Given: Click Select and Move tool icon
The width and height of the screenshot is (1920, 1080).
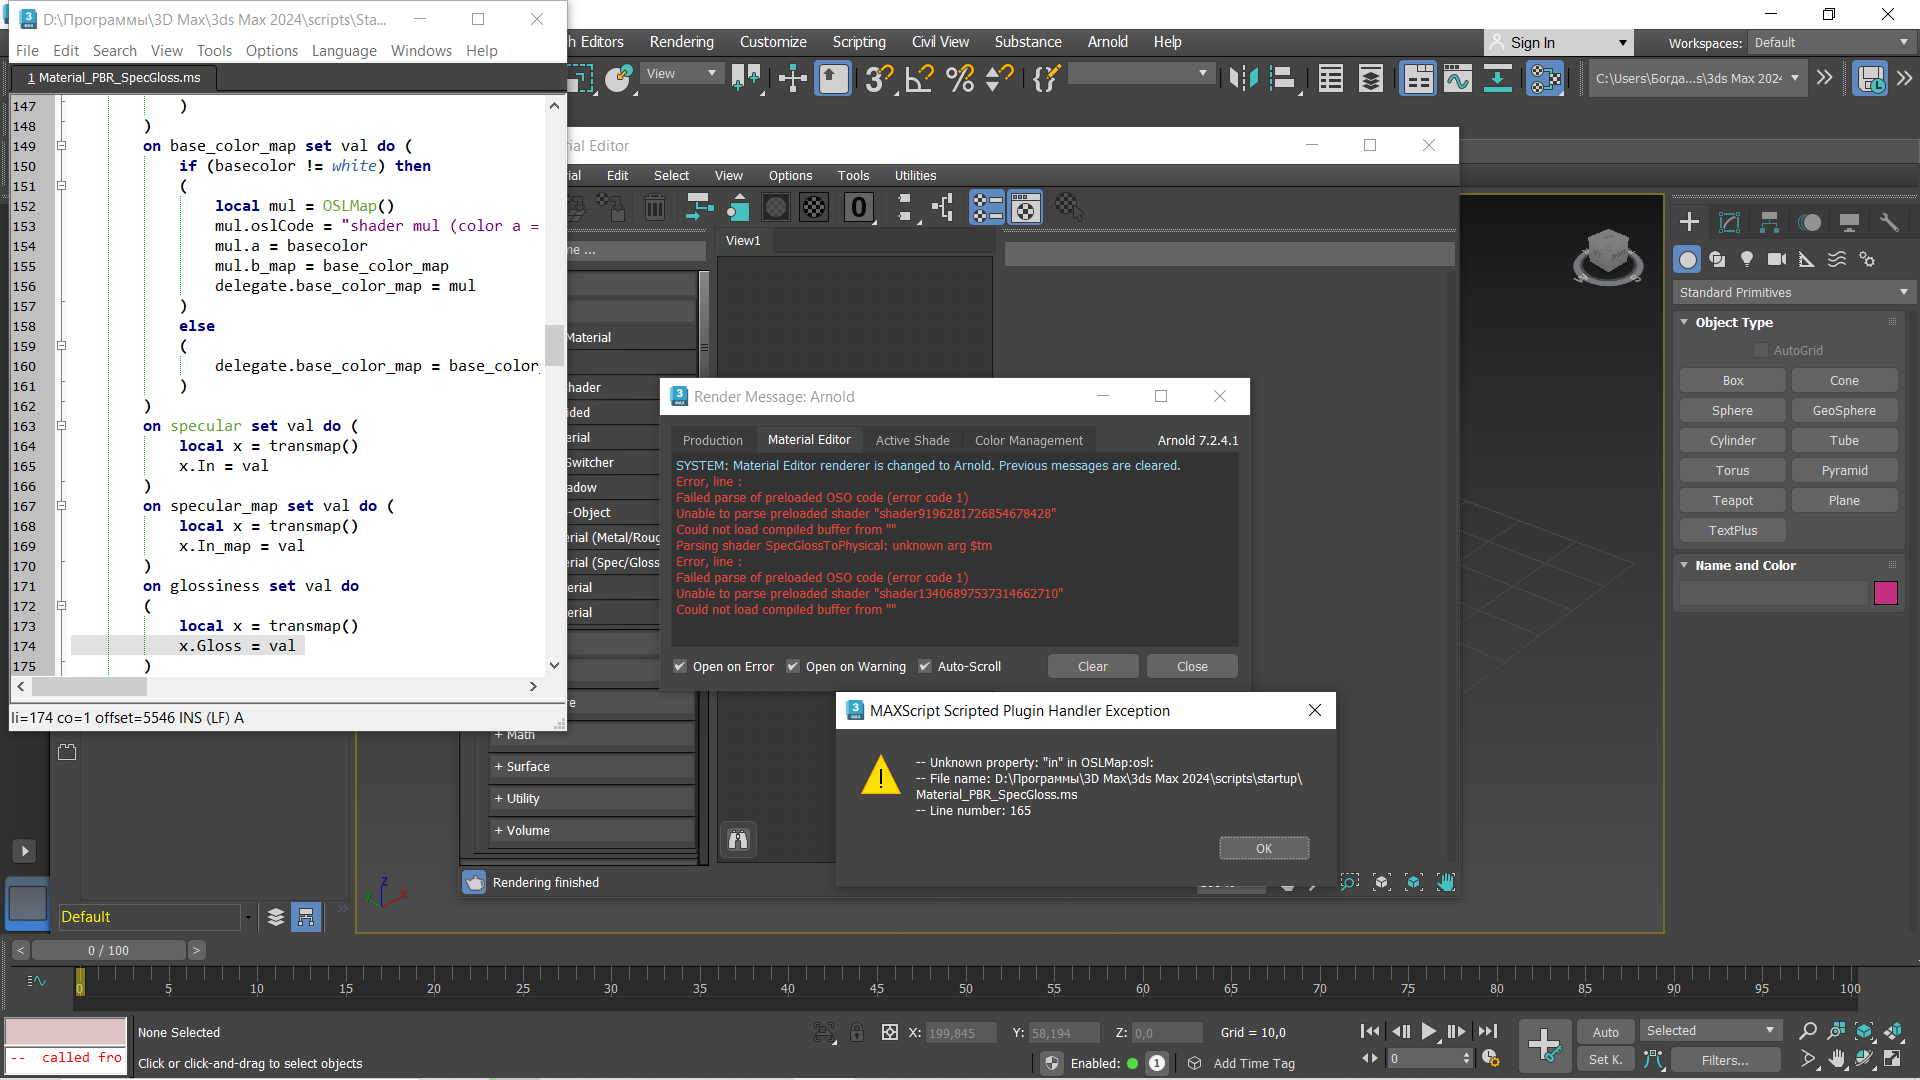Looking at the screenshot, I should coord(792,78).
